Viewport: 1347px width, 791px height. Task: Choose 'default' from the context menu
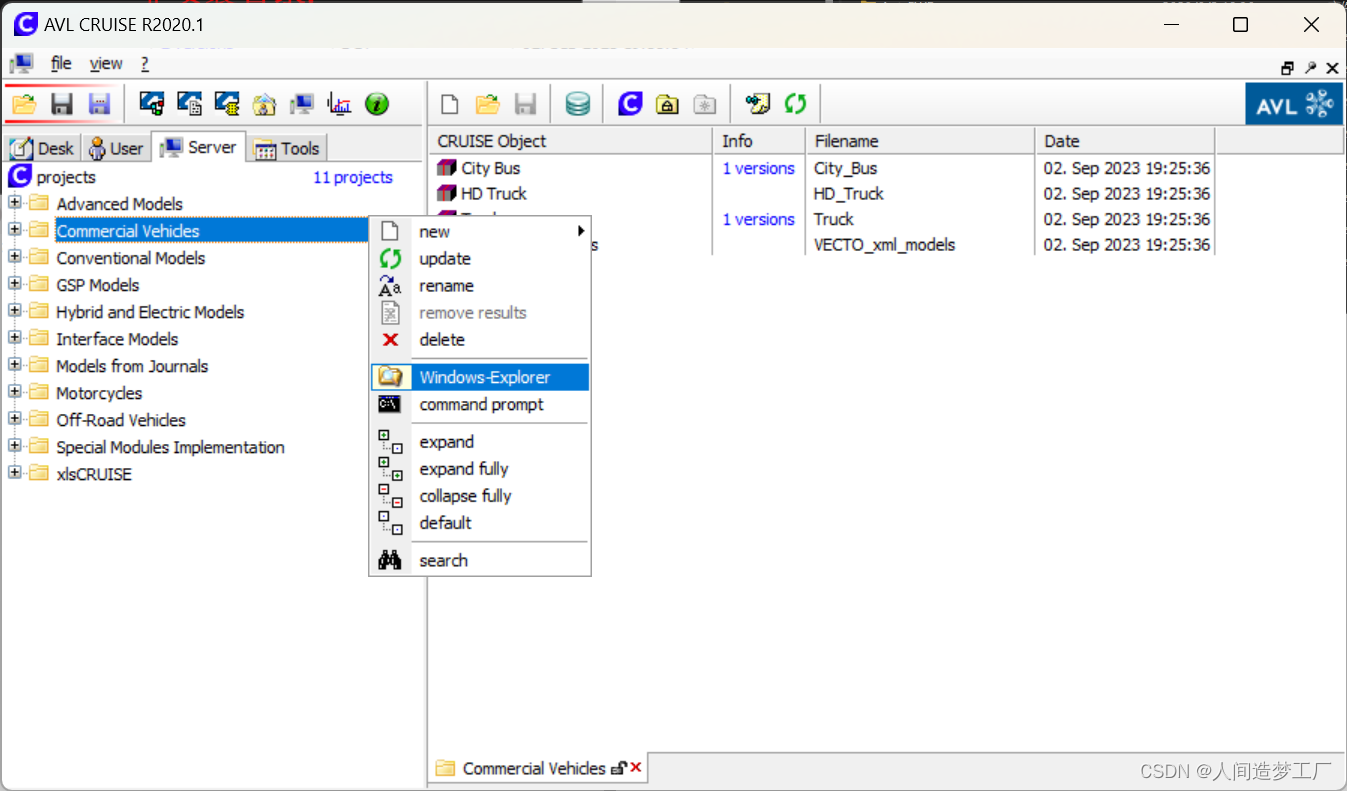(480, 522)
